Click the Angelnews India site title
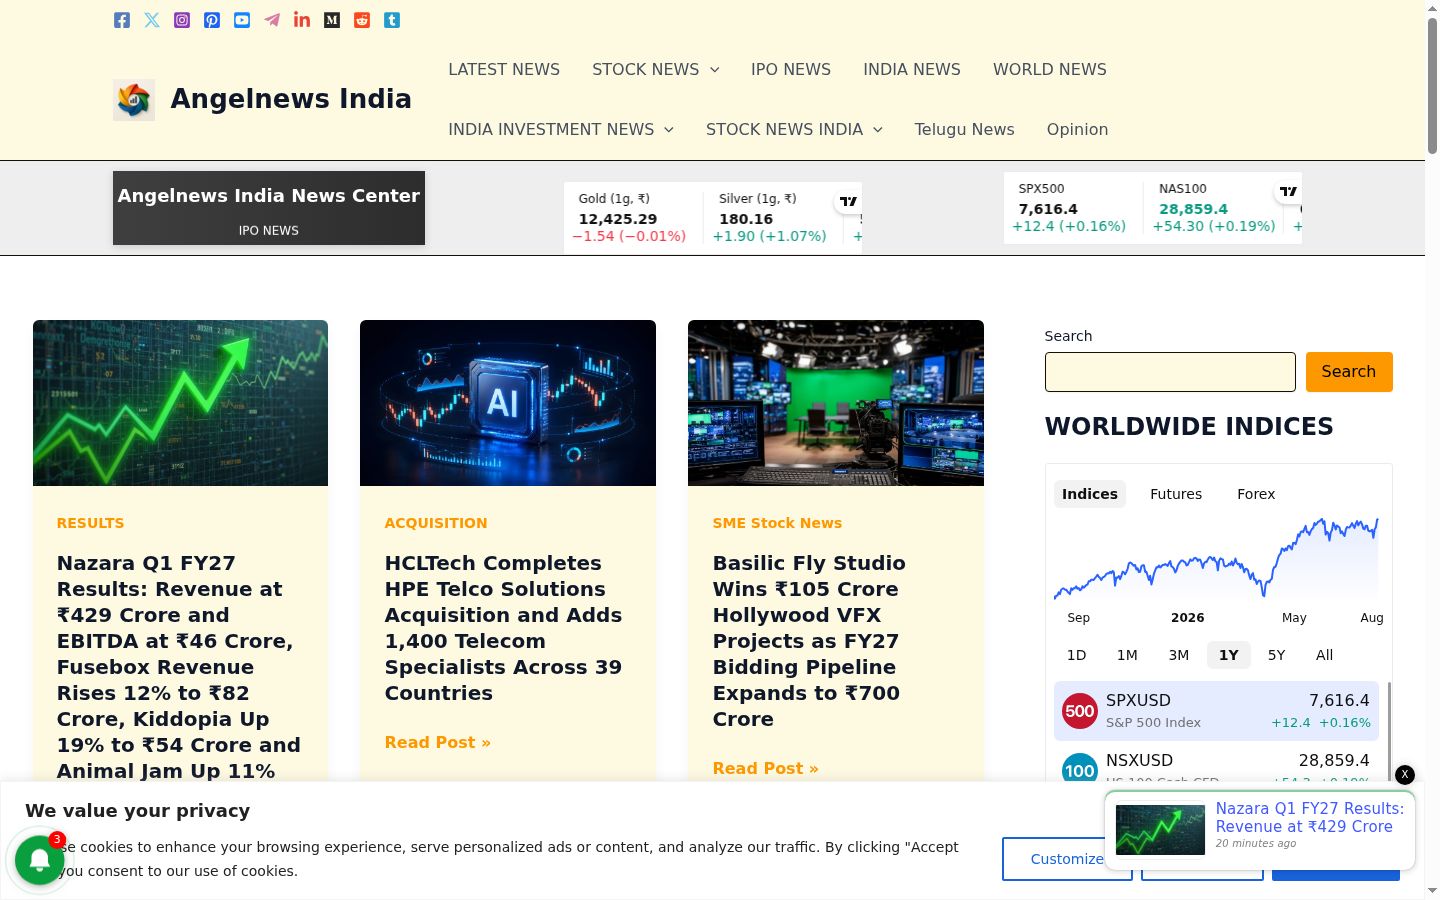Viewport: 1440px width, 900px height. pyautogui.click(x=291, y=99)
